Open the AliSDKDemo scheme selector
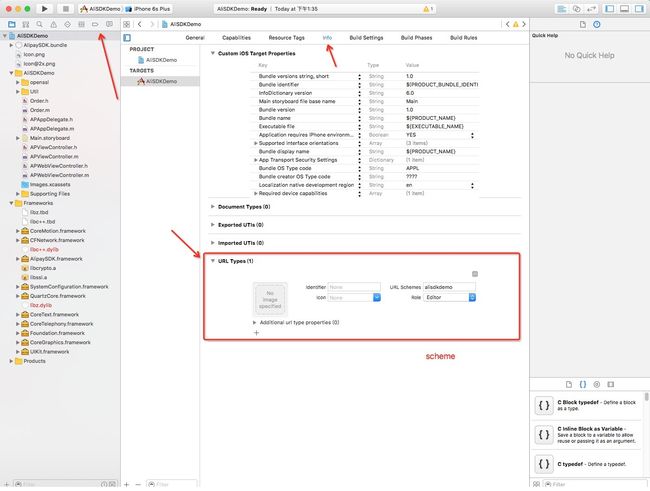650x491 pixels. tap(101, 9)
